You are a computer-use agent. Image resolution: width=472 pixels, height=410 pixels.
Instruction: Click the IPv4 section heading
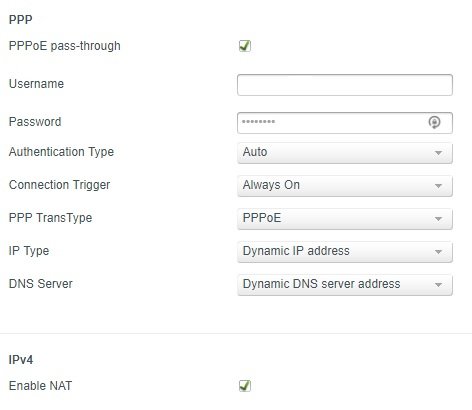(x=21, y=360)
